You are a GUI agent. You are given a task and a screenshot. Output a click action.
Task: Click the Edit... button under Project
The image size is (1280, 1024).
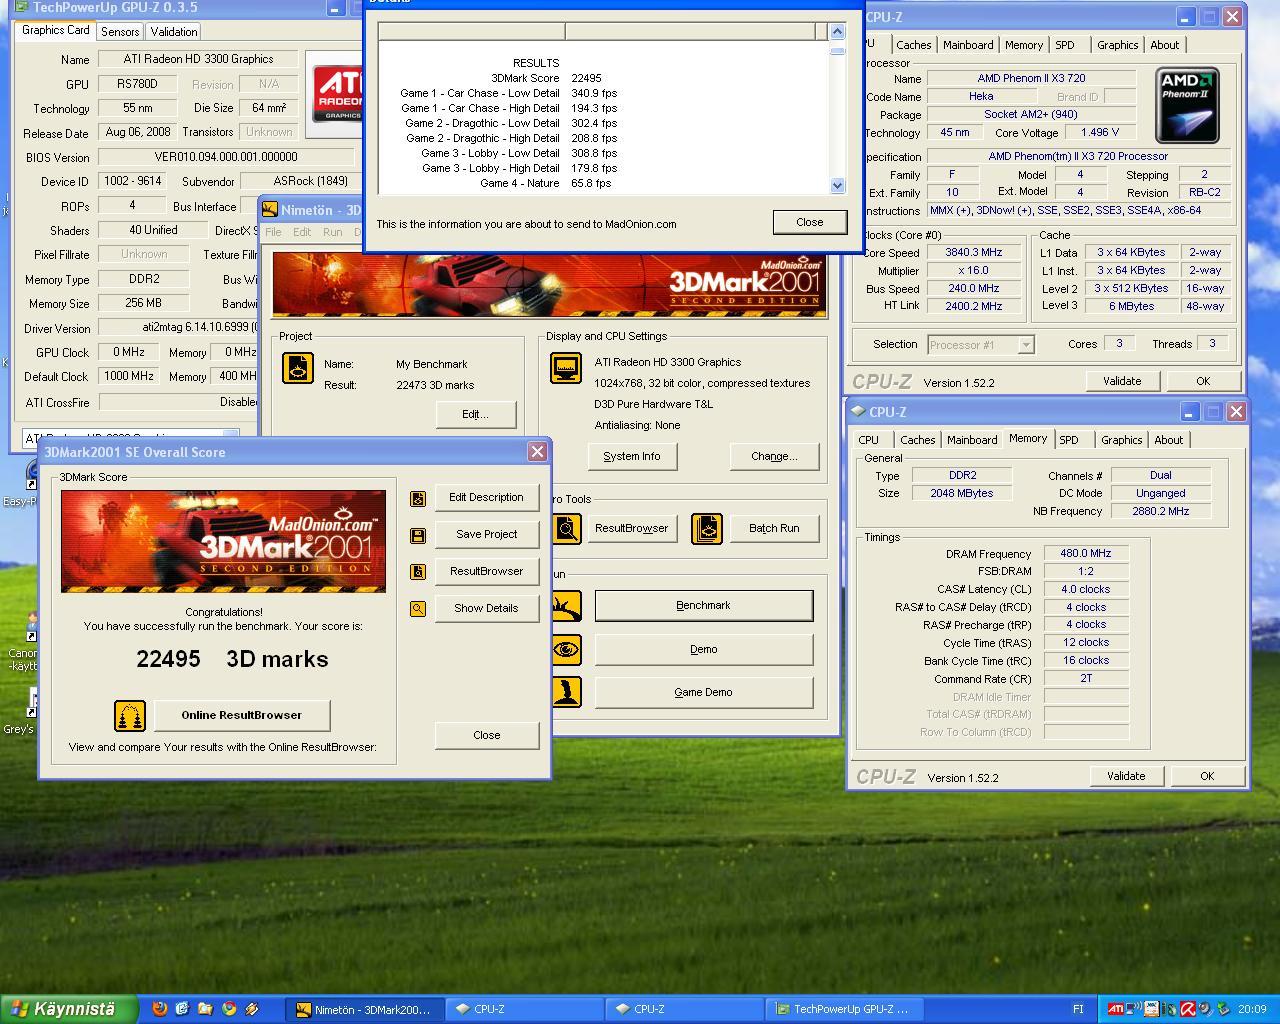tap(475, 414)
